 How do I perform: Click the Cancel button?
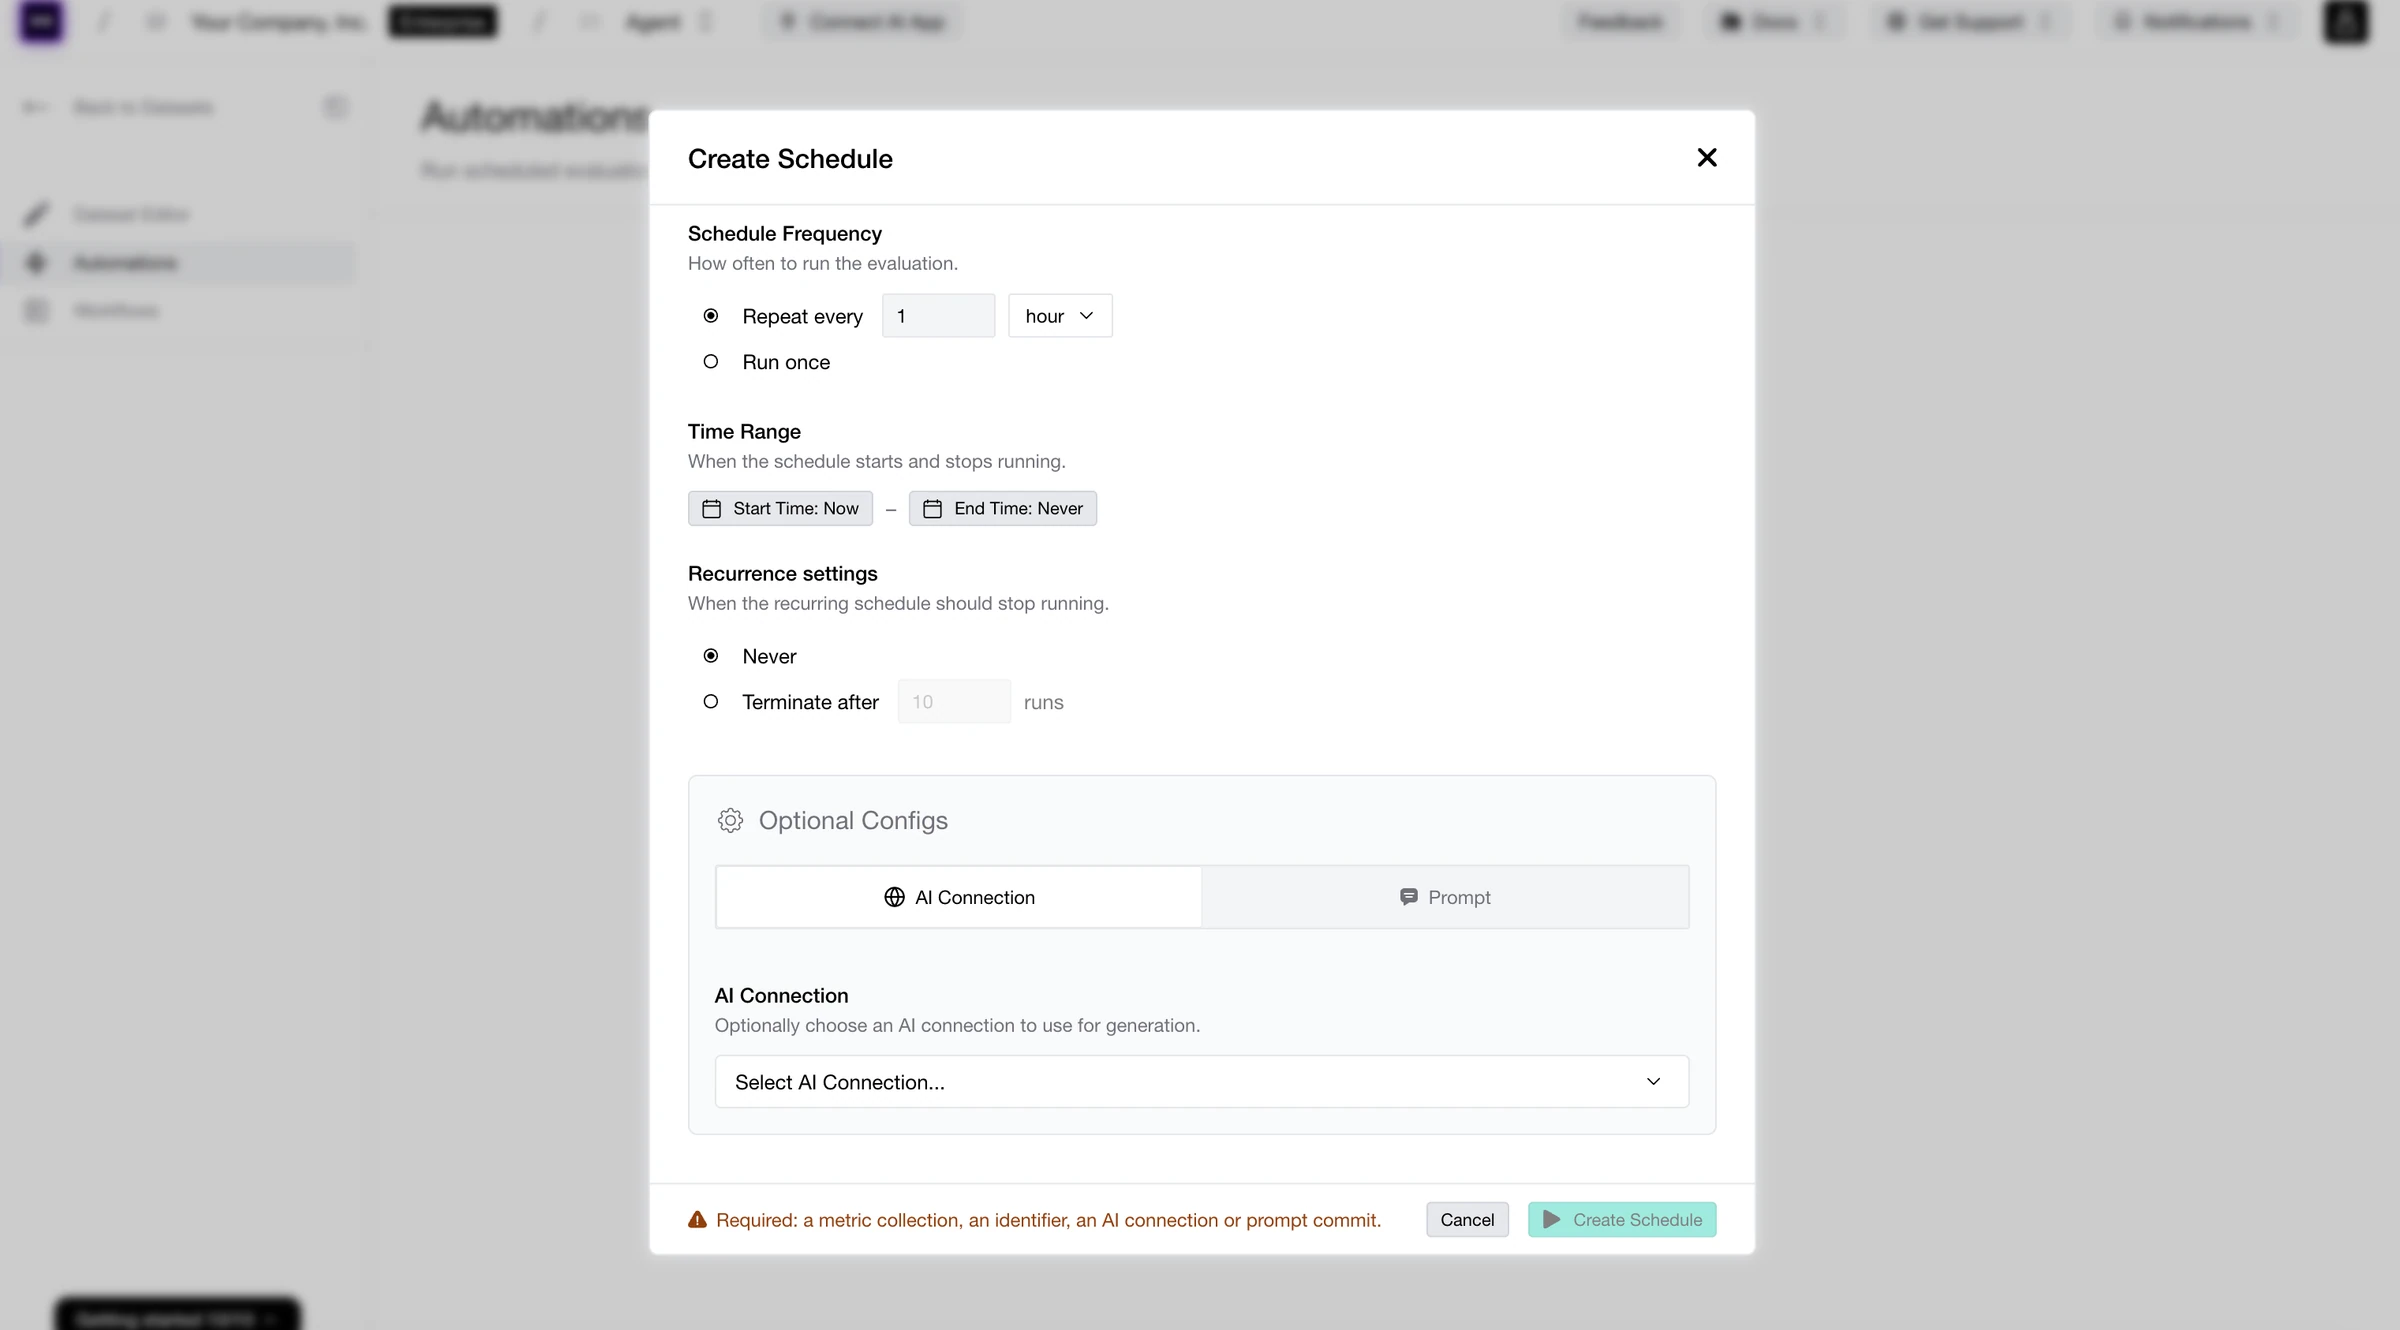coord(1467,1220)
